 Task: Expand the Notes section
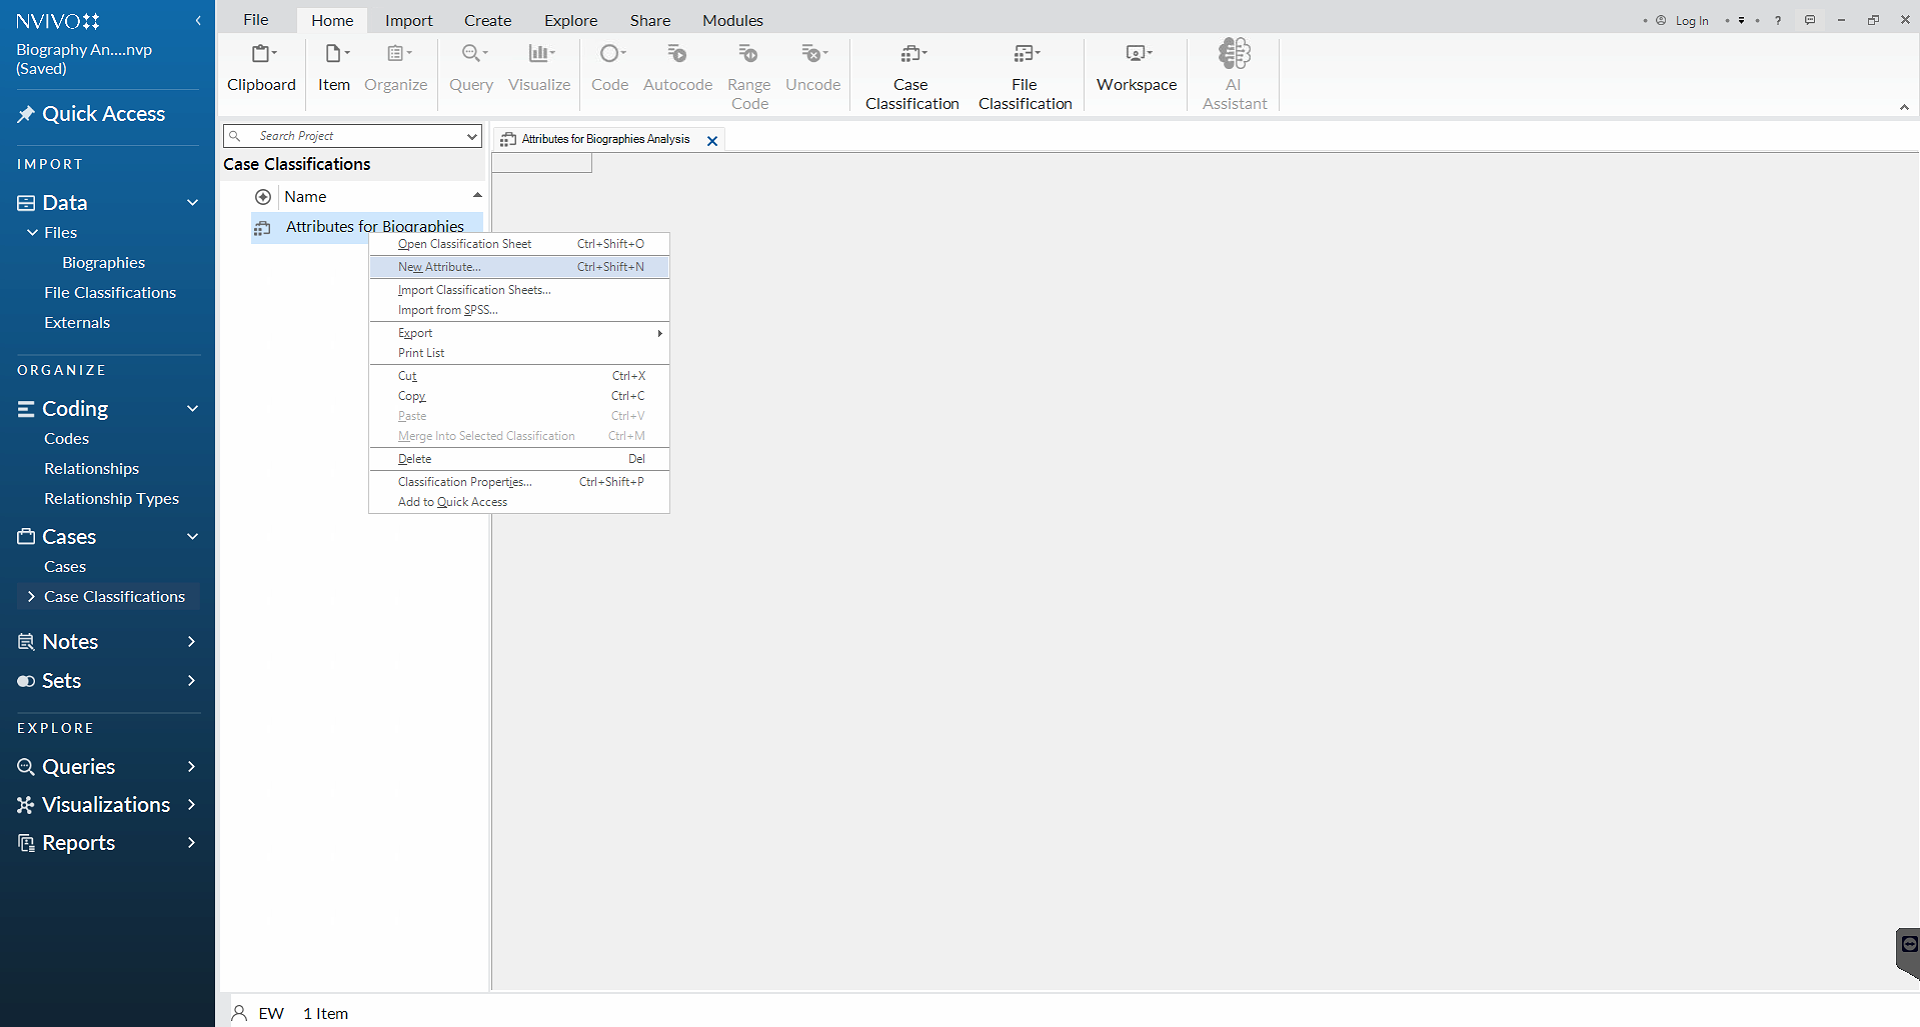coord(191,642)
